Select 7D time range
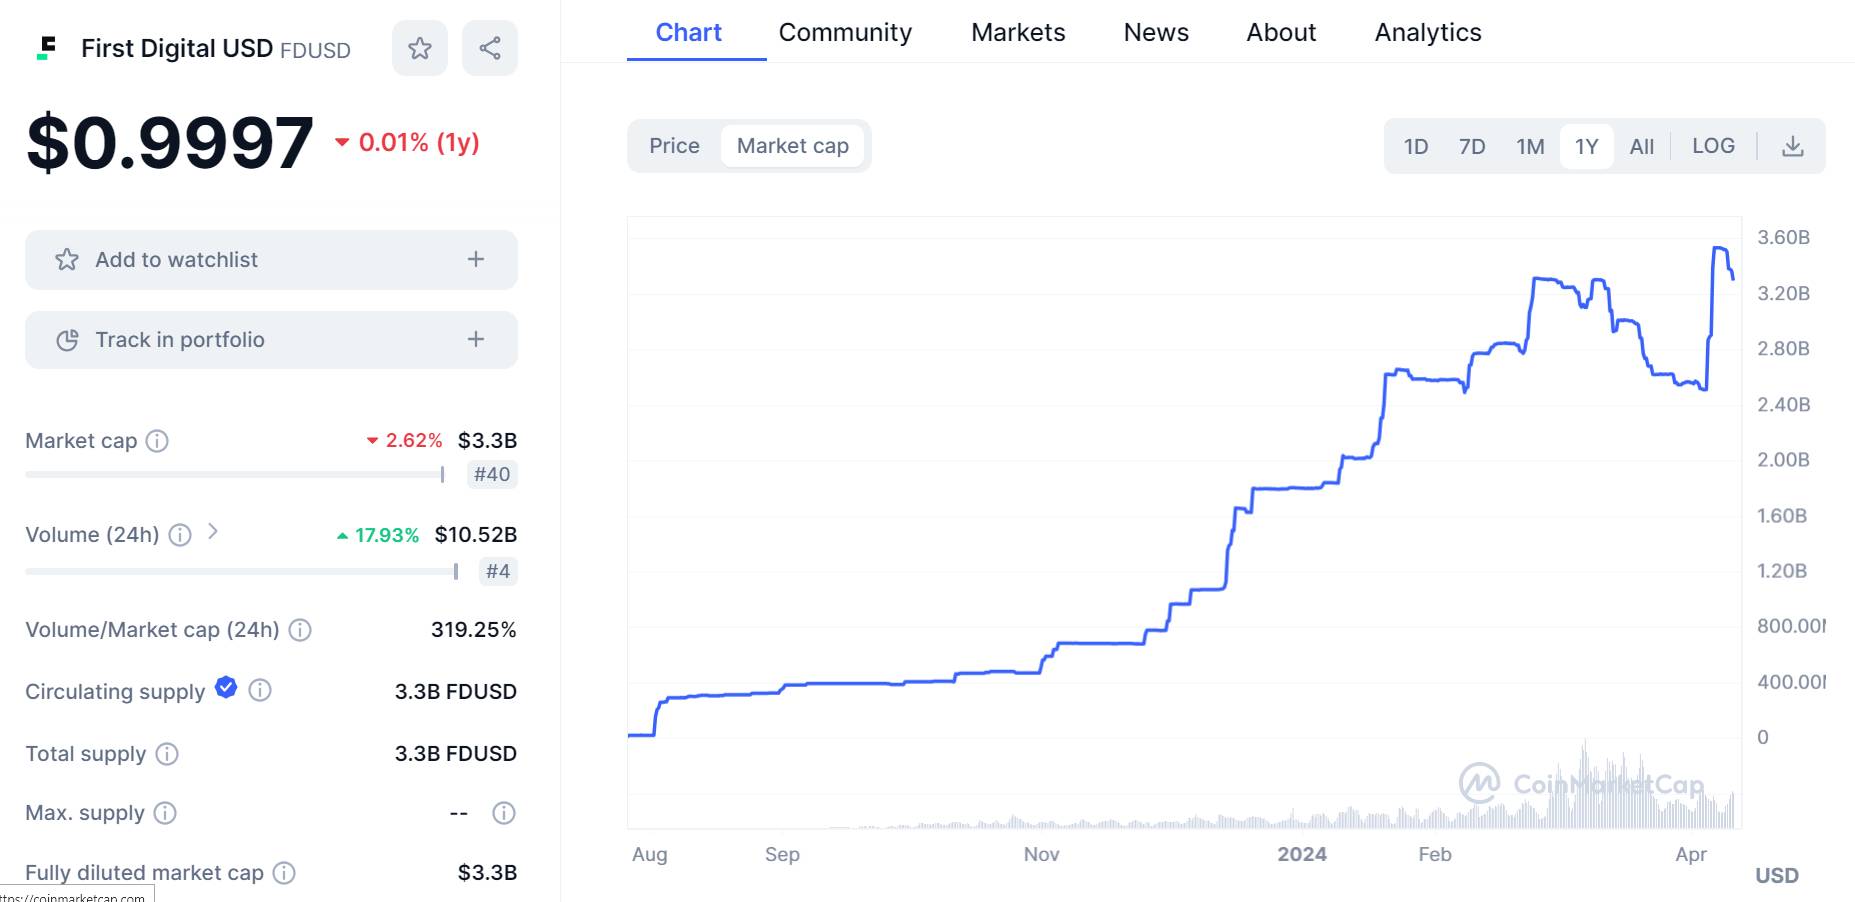Screen dimensions: 1855x902 [x=1472, y=147]
